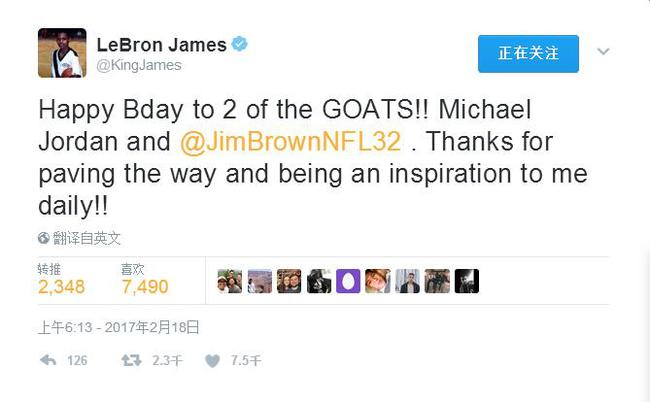This screenshot has width=650, height=402.
Task: Click the purple egg avatar
Action: point(348,281)
